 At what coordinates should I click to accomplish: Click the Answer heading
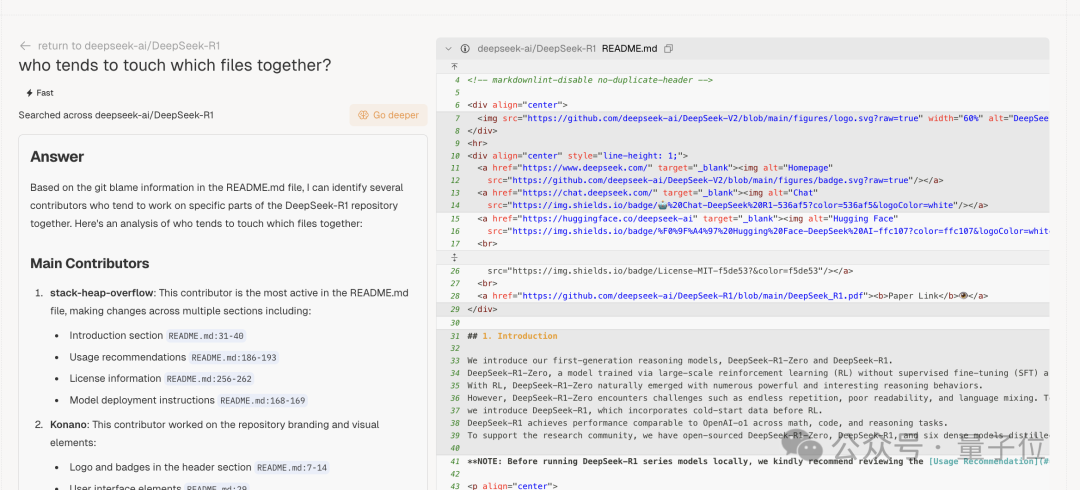click(x=57, y=157)
